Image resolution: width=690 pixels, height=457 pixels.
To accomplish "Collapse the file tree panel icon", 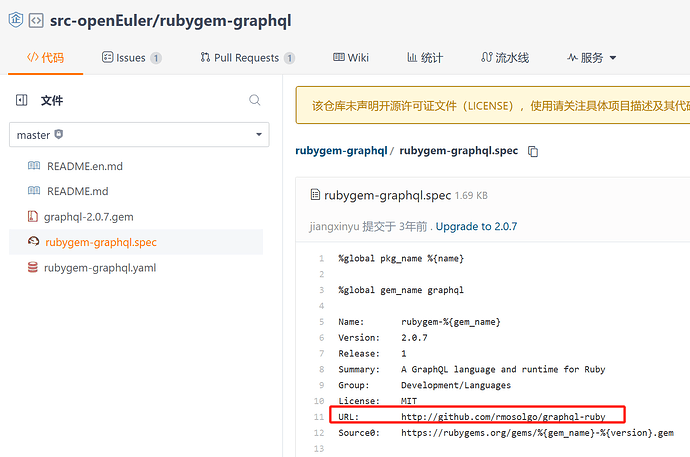I will pos(21,100).
